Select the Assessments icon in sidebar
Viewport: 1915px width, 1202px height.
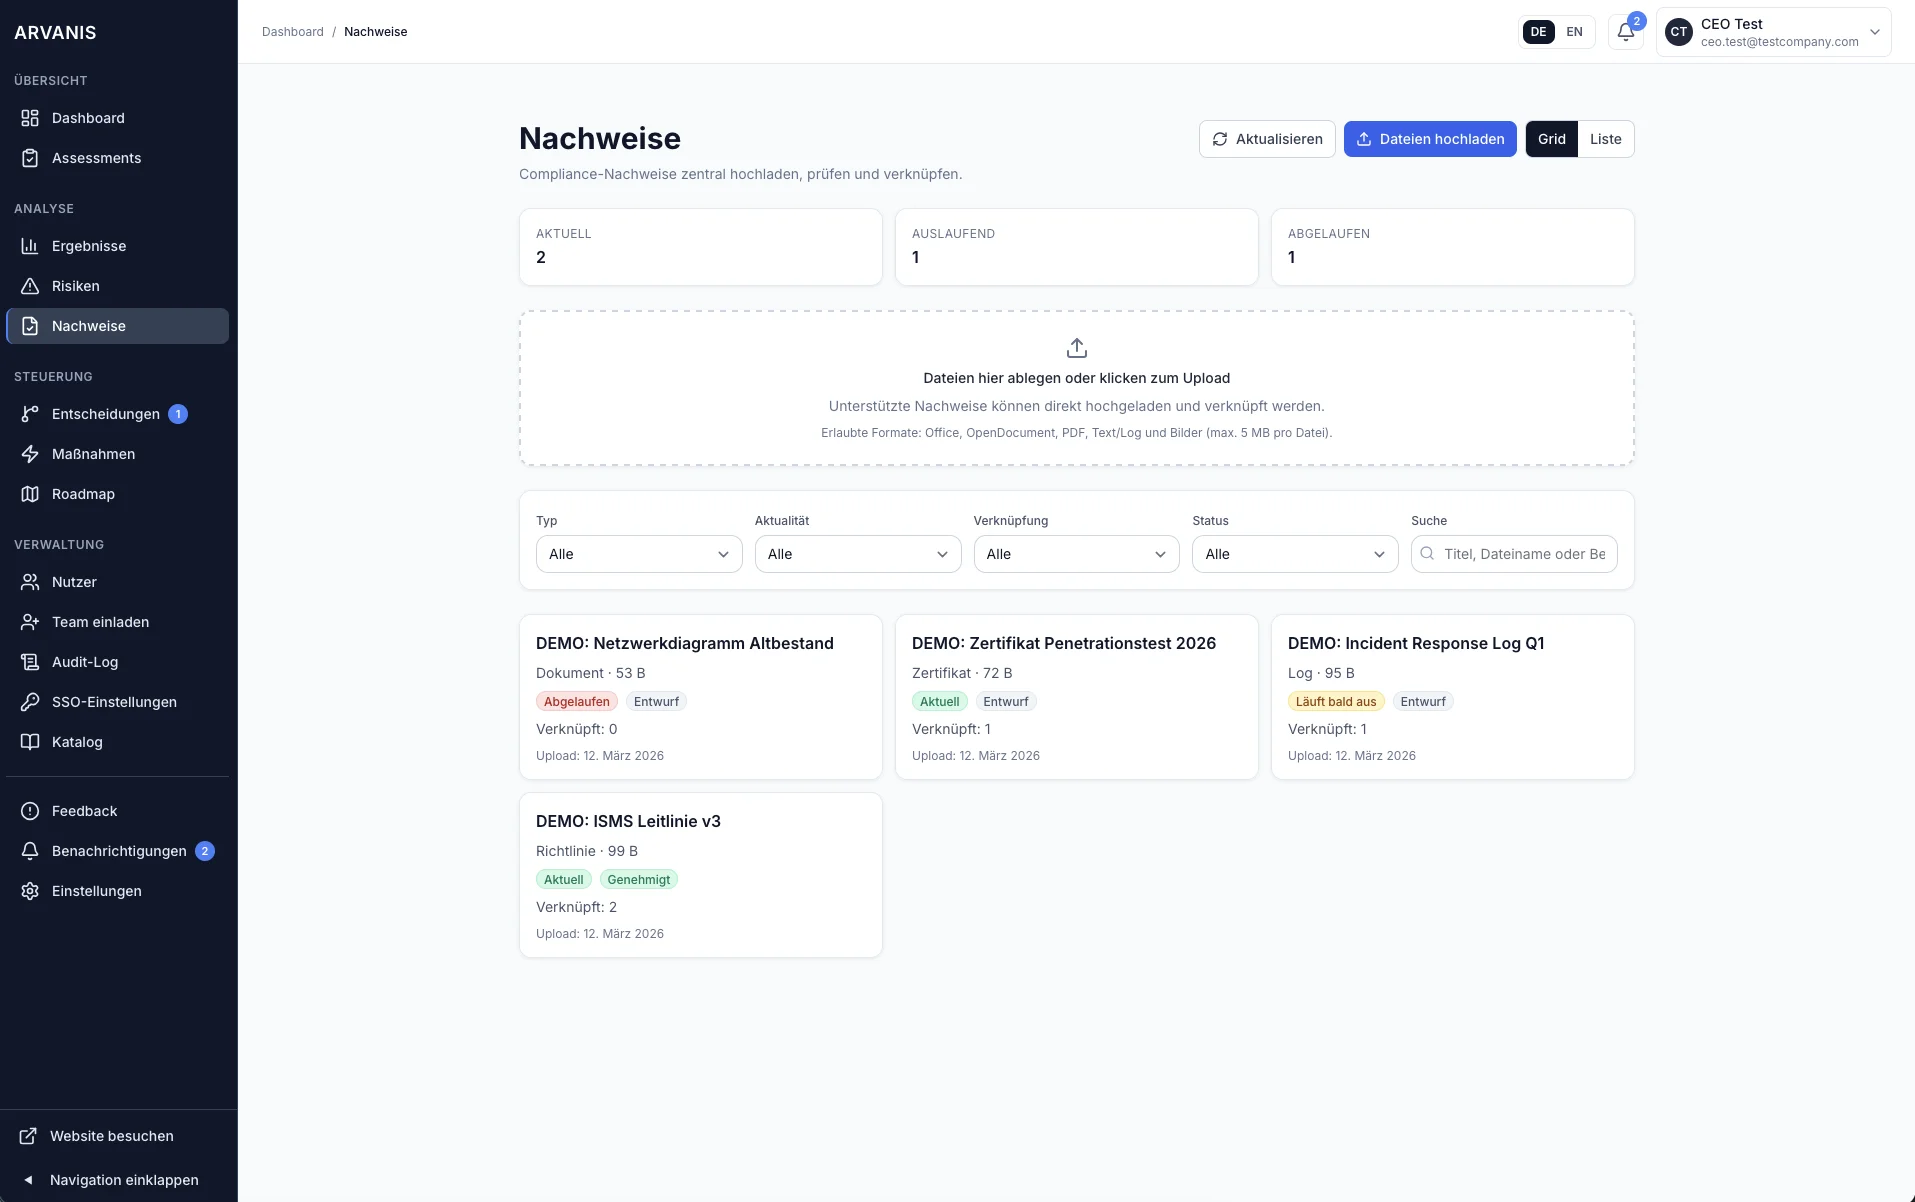tap(30, 157)
